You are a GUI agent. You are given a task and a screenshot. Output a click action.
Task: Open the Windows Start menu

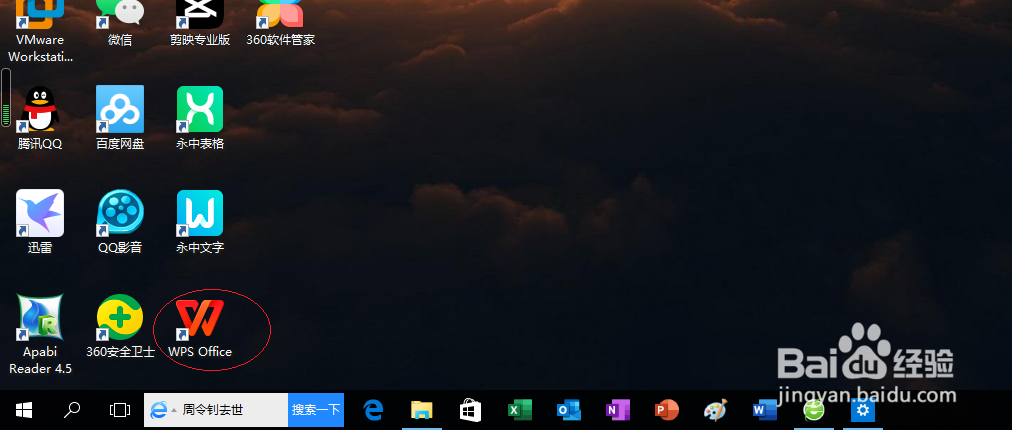point(24,409)
